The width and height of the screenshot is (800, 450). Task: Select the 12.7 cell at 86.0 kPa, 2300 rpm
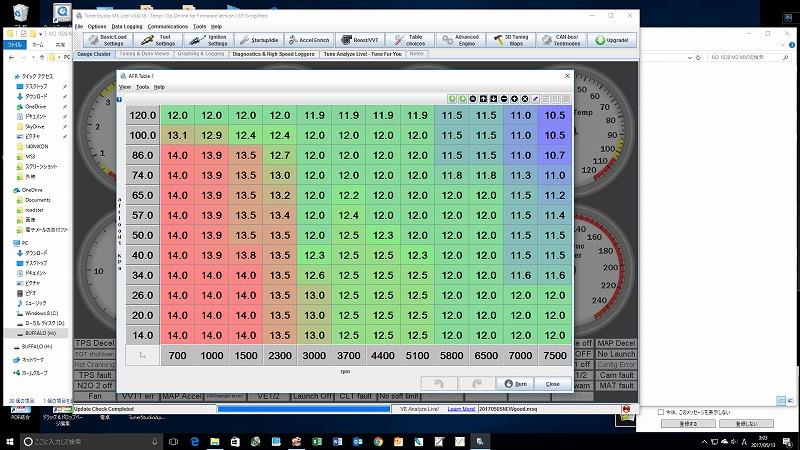coord(280,155)
